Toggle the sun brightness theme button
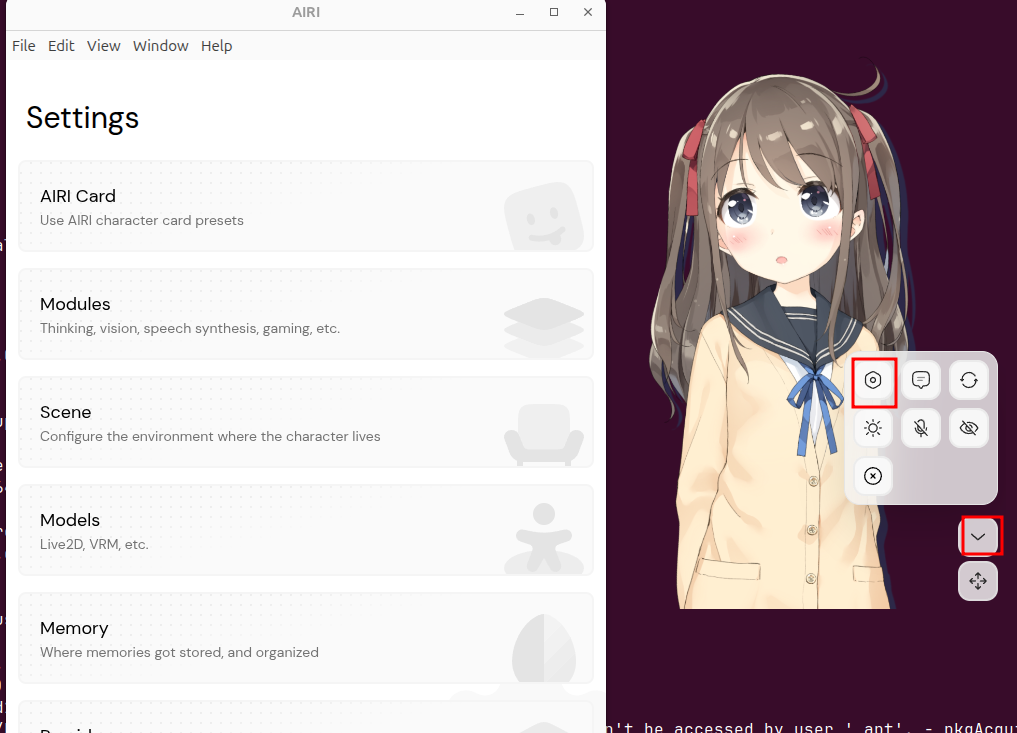 873,428
